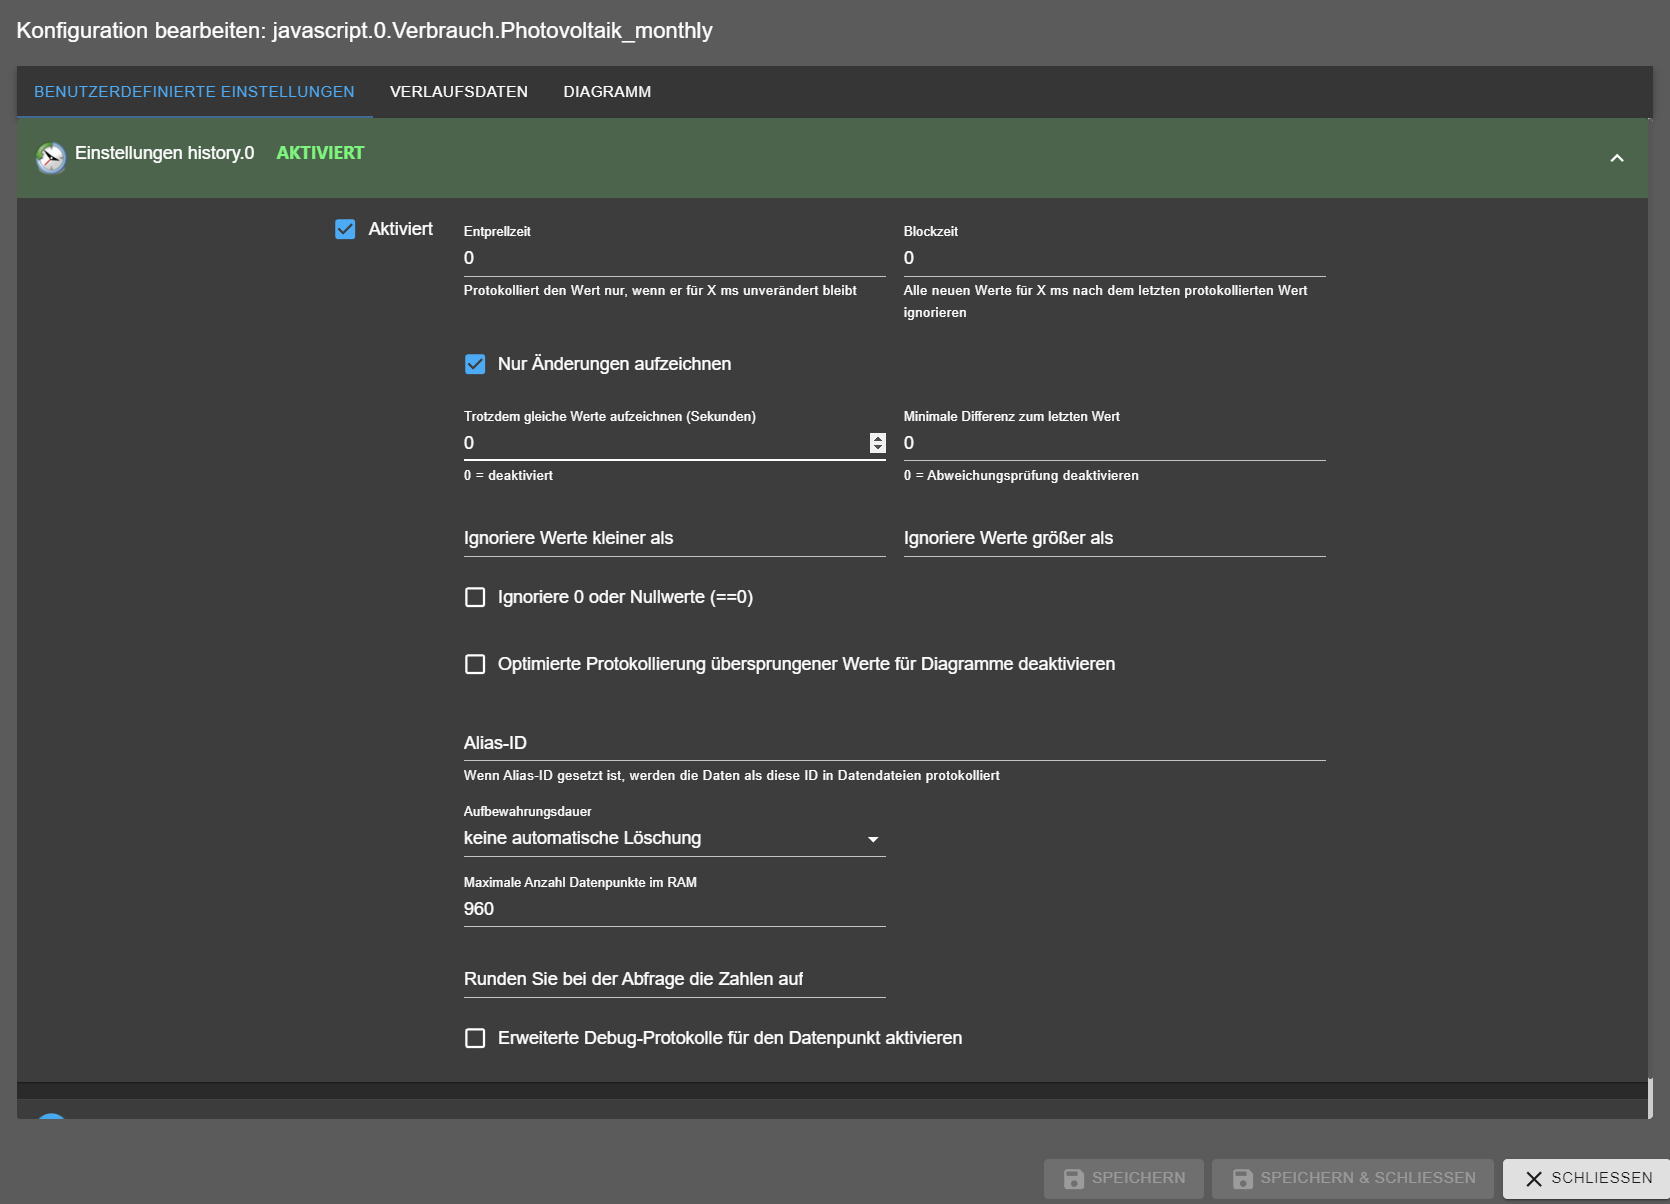The width and height of the screenshot is (1670, 1204).
Task: Click the Alias-ID input field
Action: [894, 743]
